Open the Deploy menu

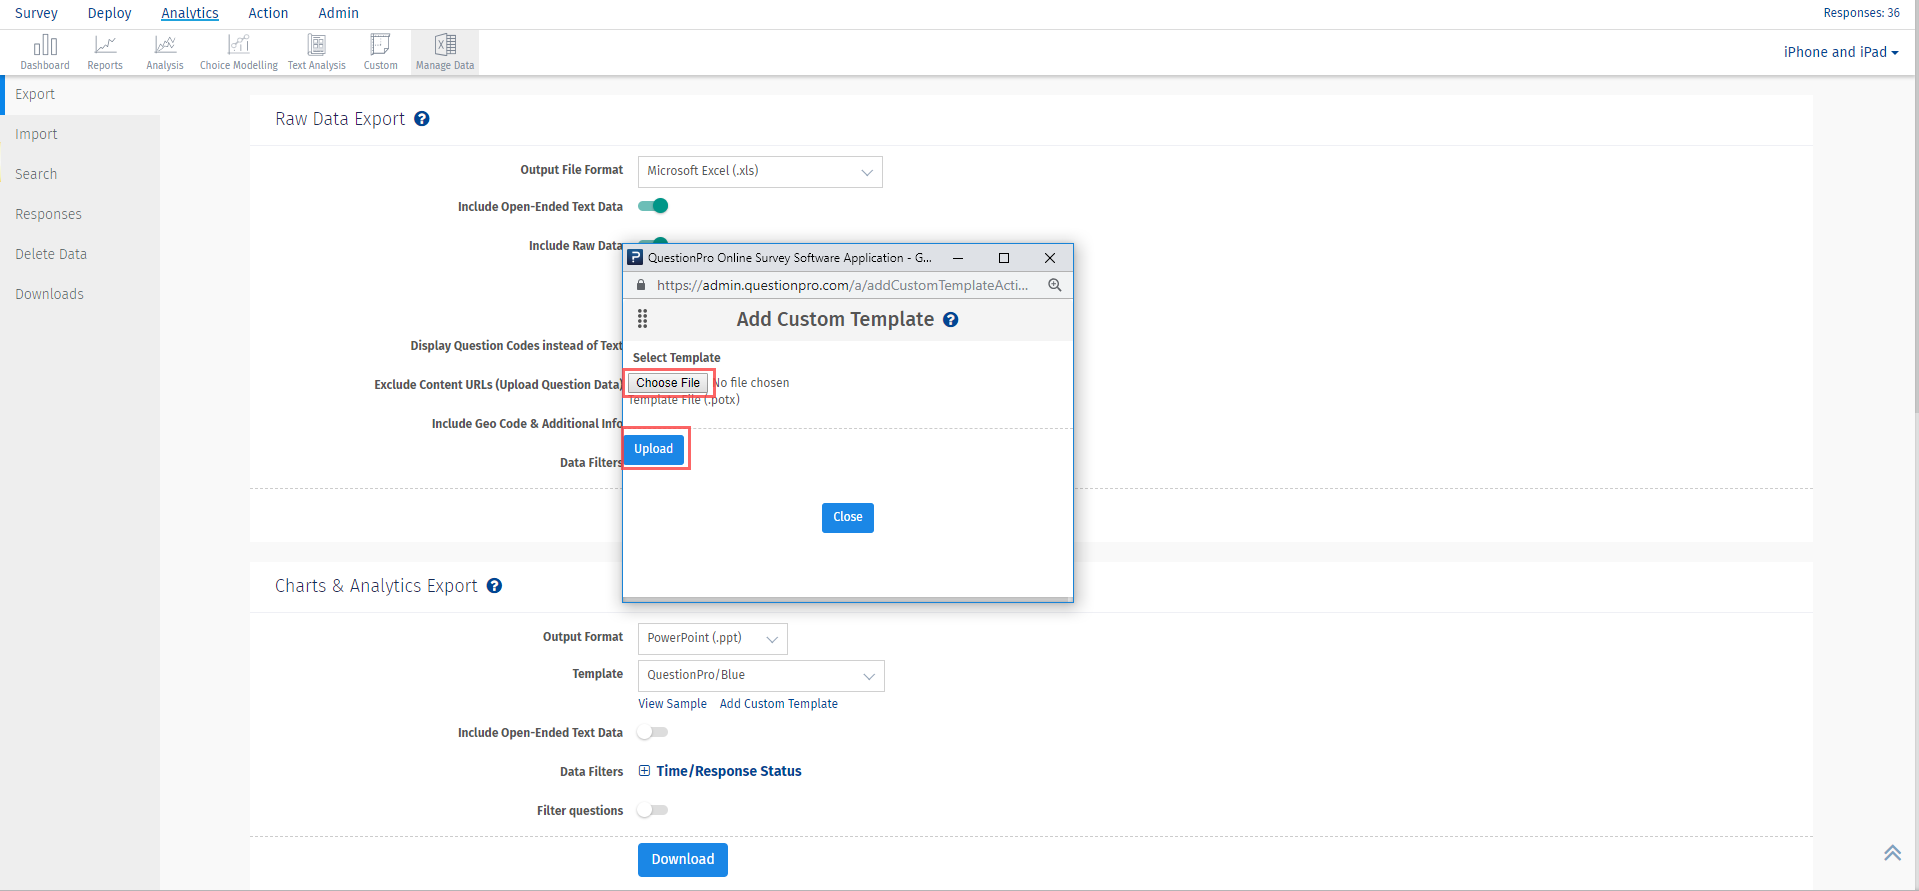click(x=109, y=13)
